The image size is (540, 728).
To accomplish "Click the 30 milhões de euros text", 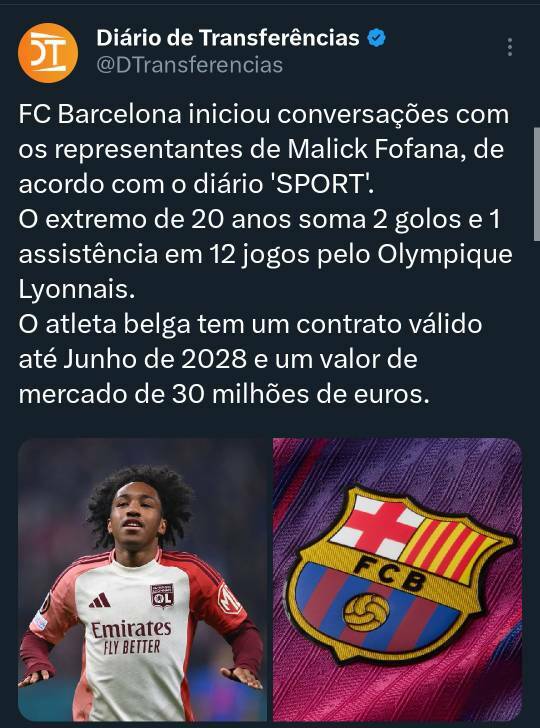I will click(301, 395).
